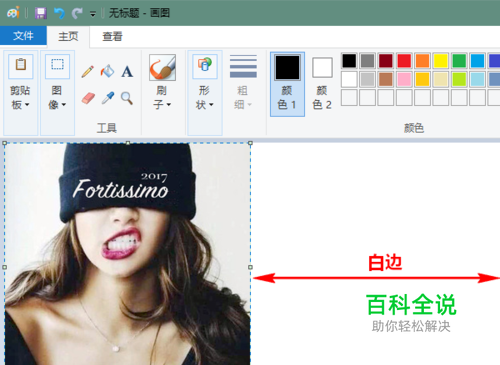Viewport: 500px width, 365px height.
Task: Pick the brown color swatch
Action: click(386, 79)
